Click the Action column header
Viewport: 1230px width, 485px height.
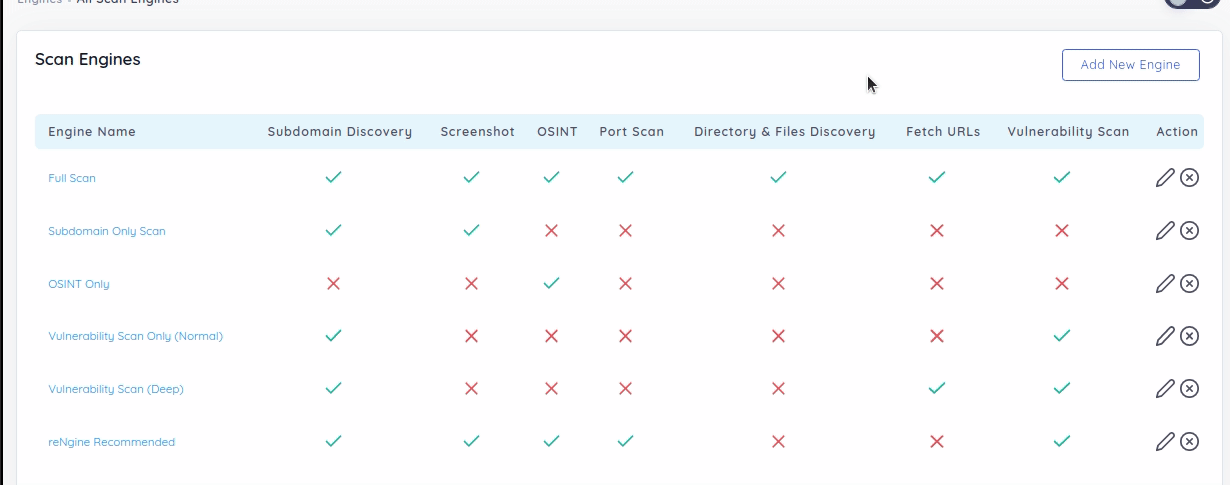[1177, 132]
